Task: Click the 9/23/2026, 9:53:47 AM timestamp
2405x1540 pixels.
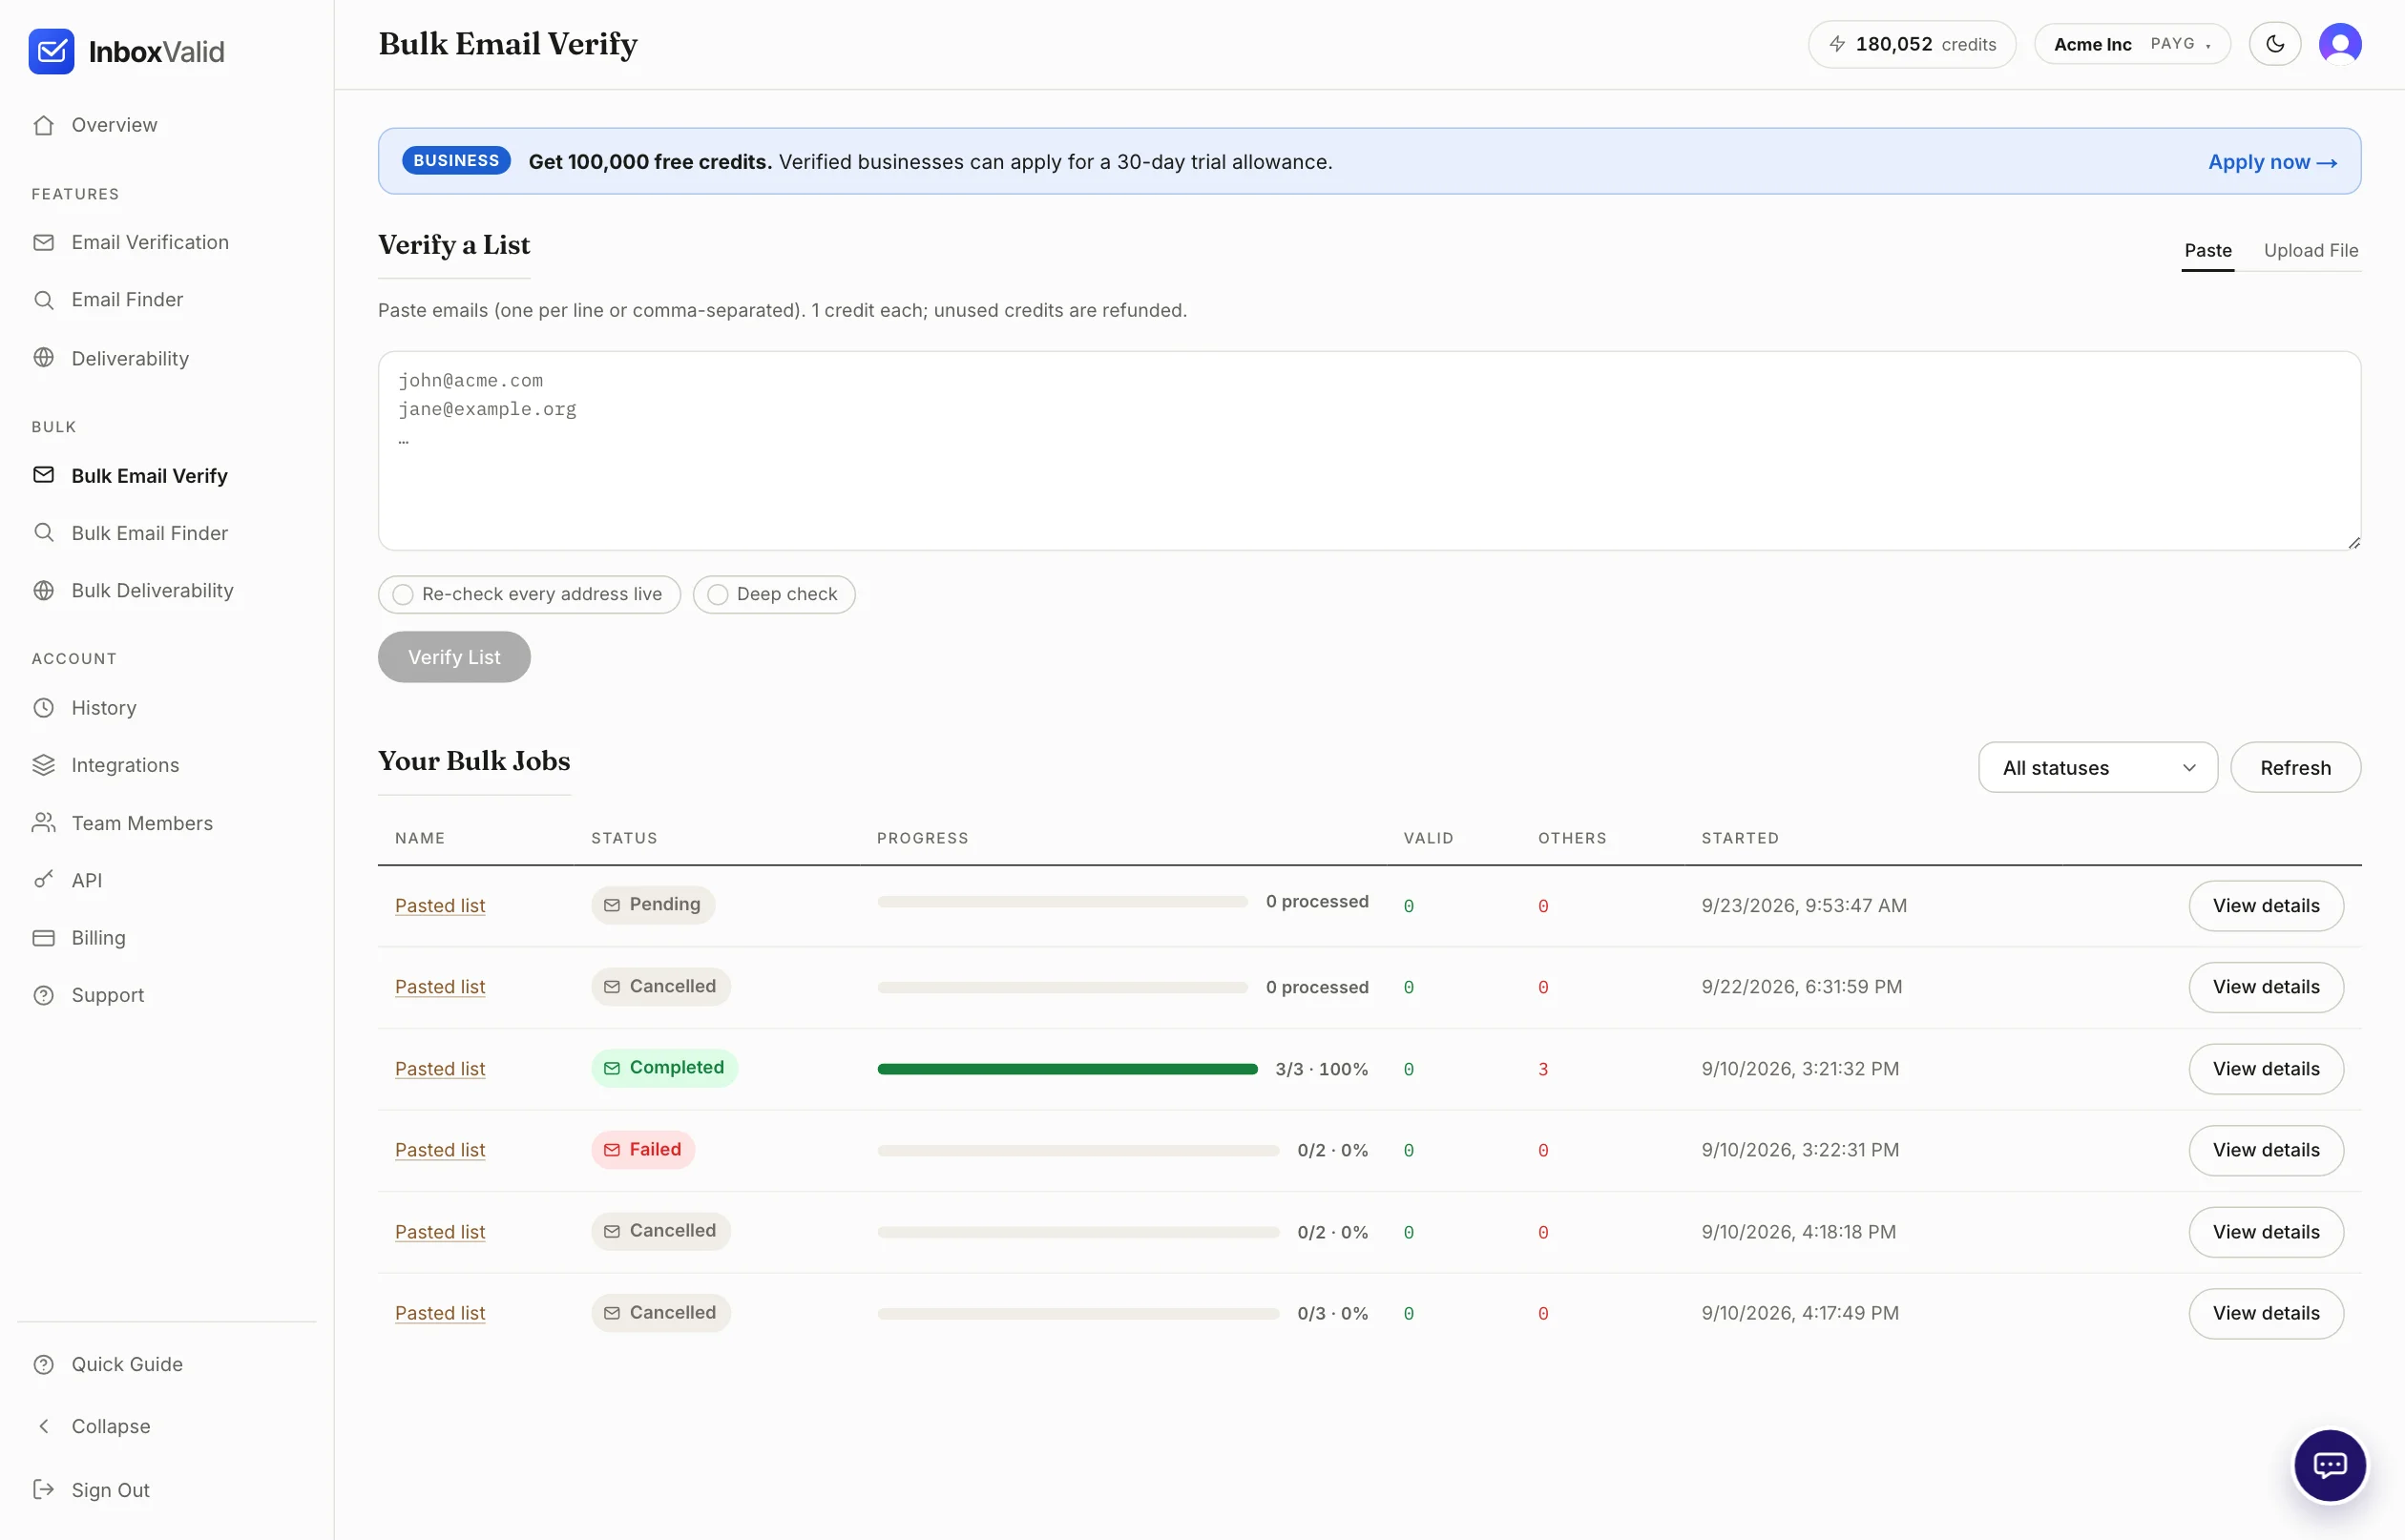Action: pos(1804,906)
